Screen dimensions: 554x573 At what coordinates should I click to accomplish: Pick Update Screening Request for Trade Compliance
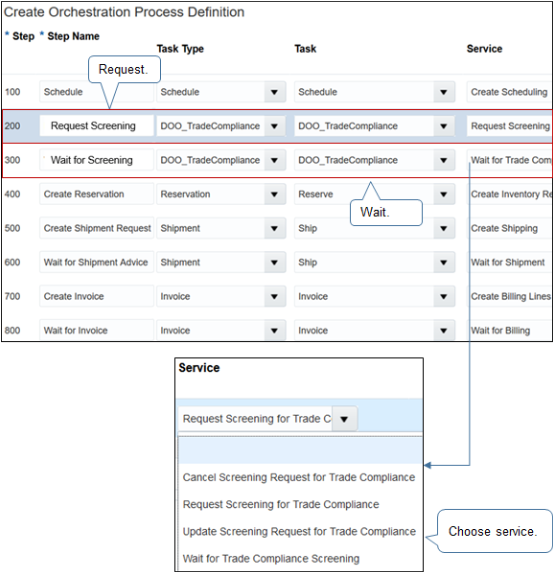click(x=299, y=531)
